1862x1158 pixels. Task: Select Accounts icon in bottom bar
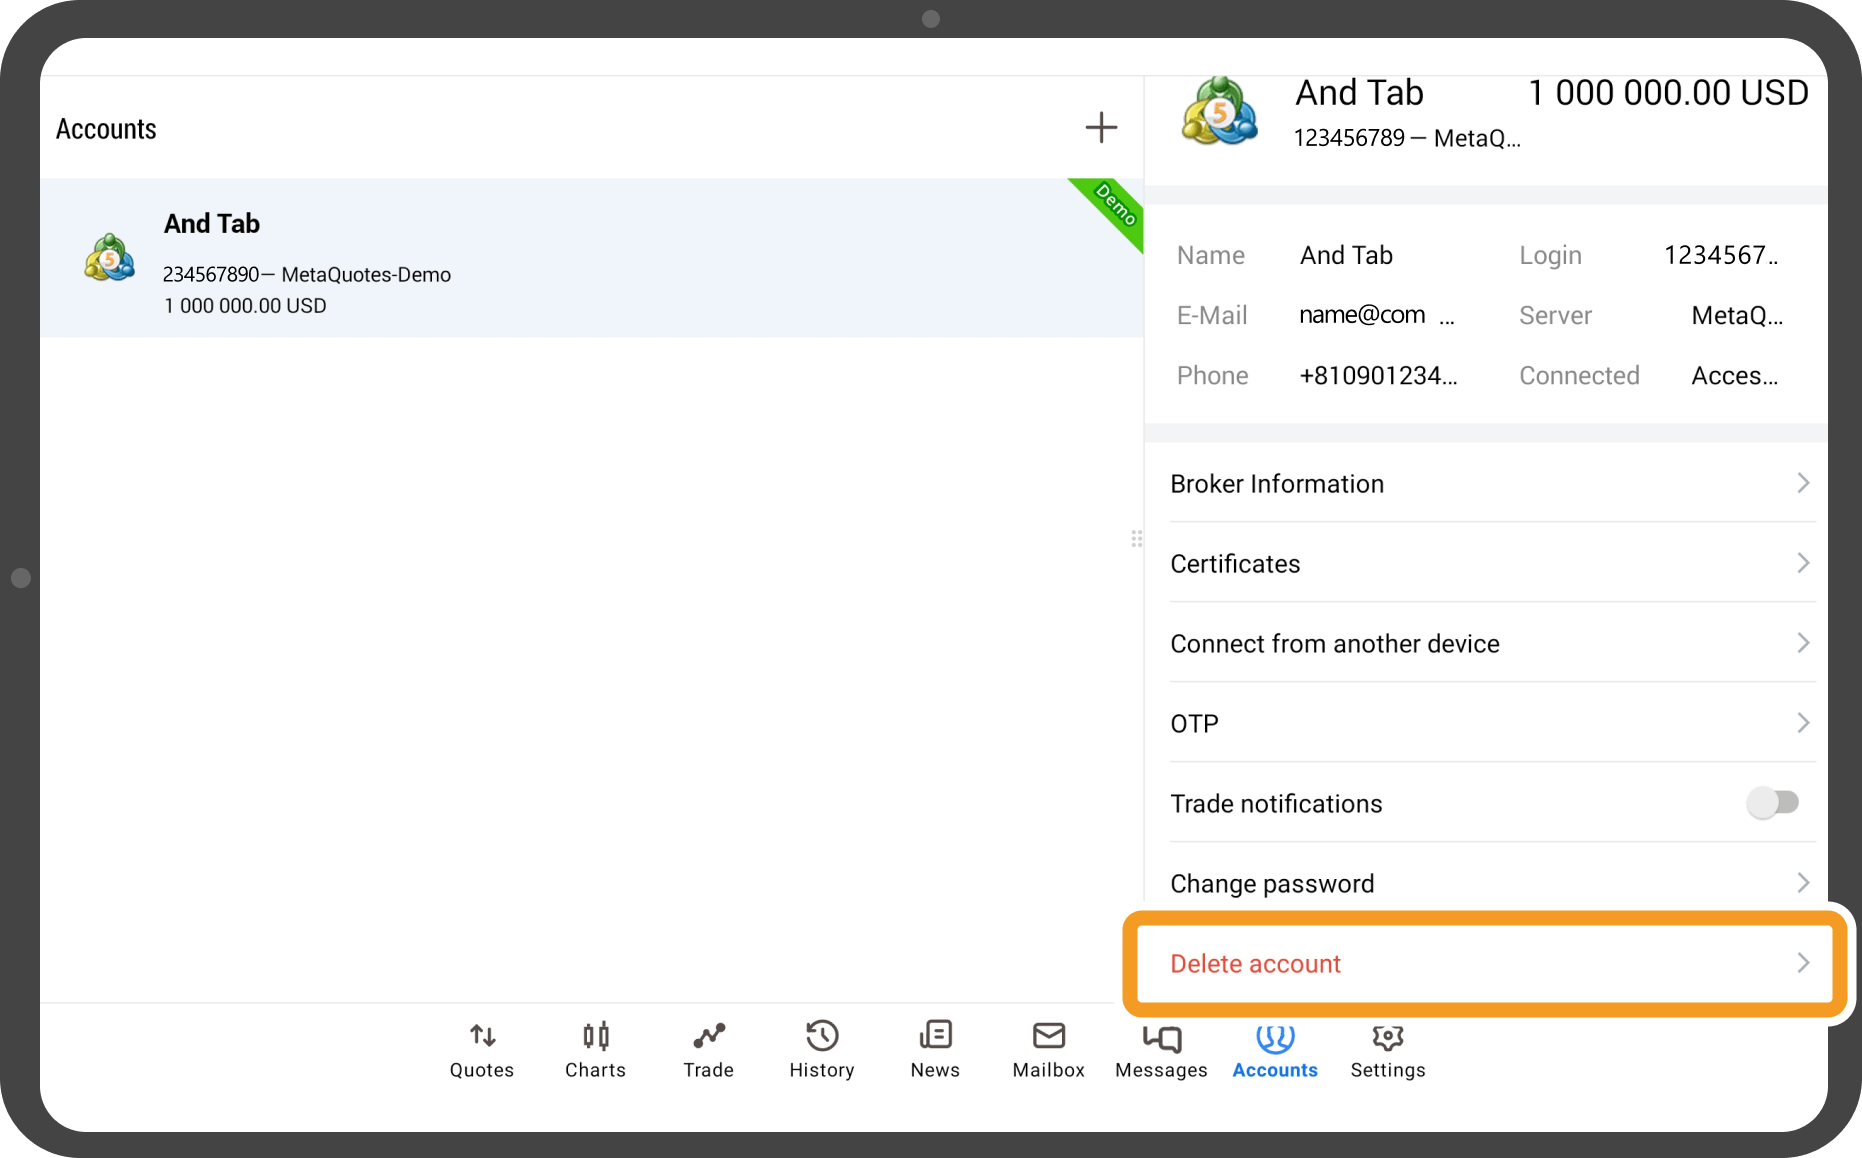[x=1275, y=1038]
